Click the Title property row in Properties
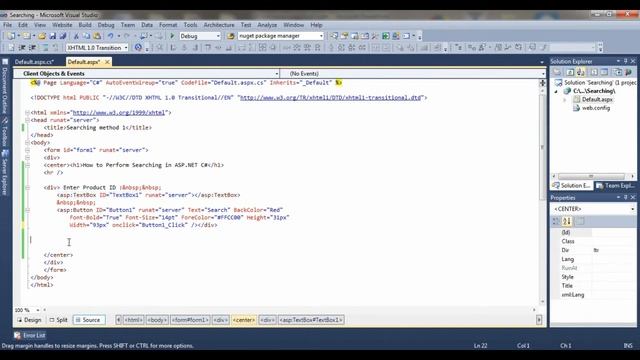 click(x=593, y=286)
